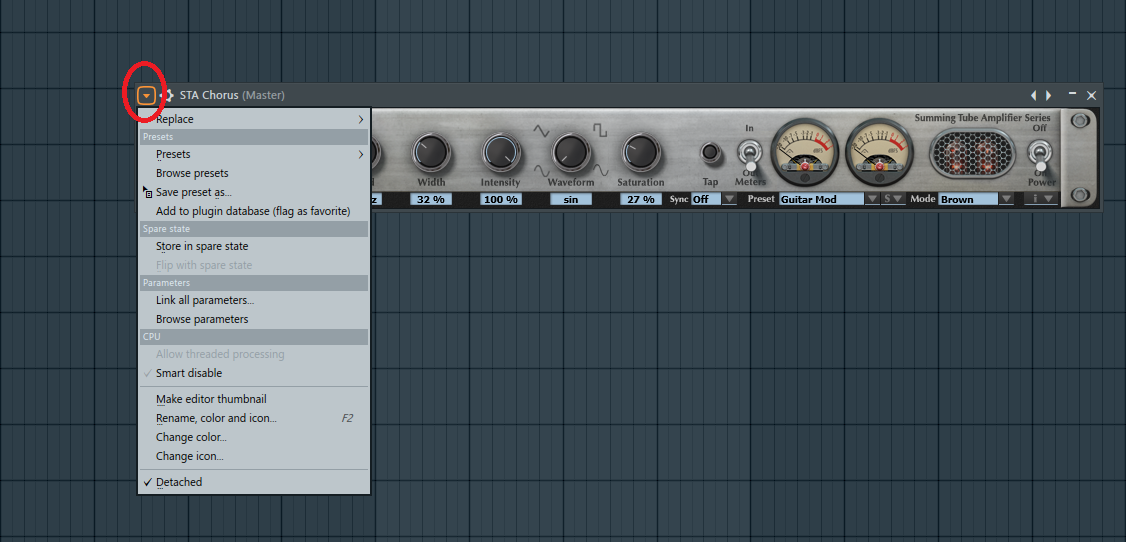Select next preset with right arrow
1126x542 pixels.
(1048, 95)
